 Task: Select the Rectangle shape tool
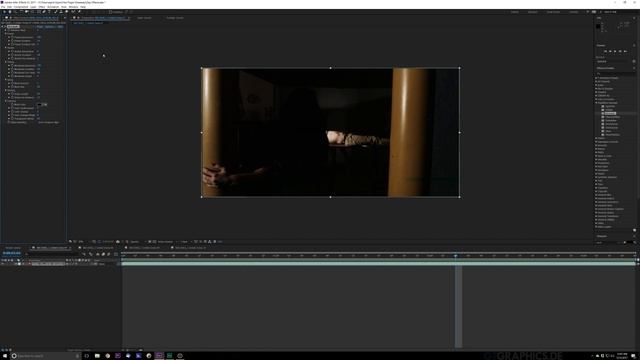[38, 12]
